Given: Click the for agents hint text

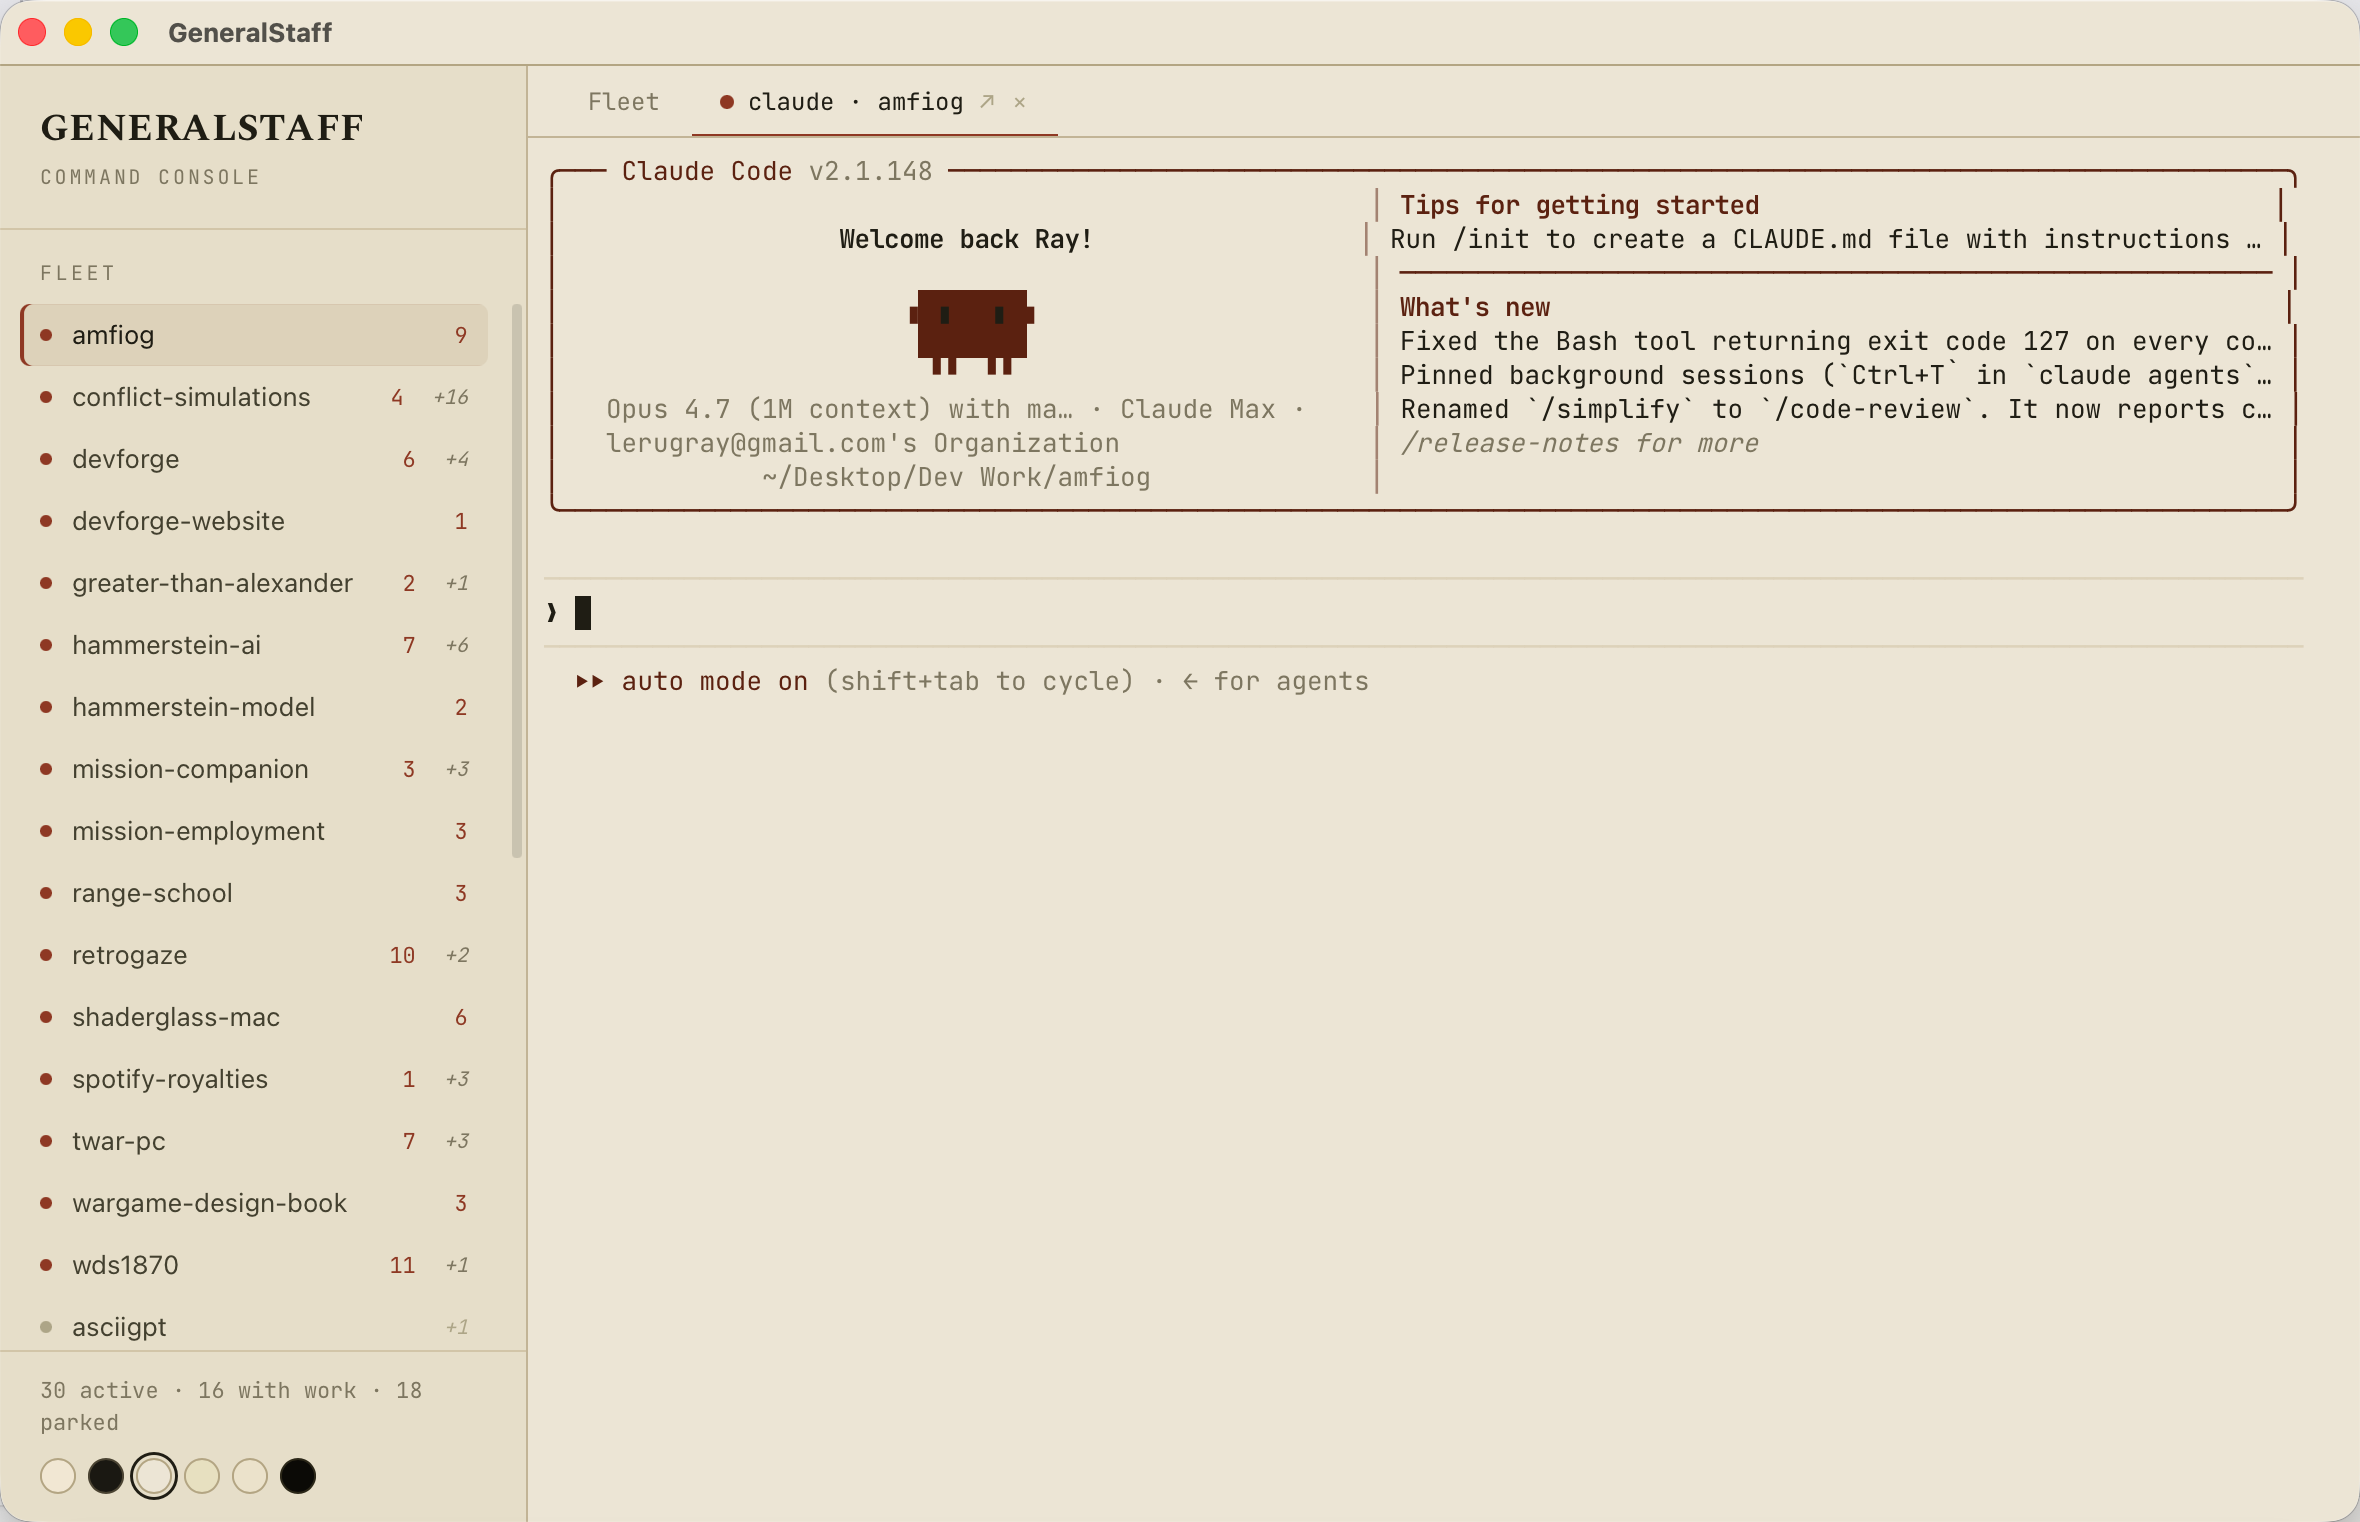Looking at the screenshot, I should 1276,681.
